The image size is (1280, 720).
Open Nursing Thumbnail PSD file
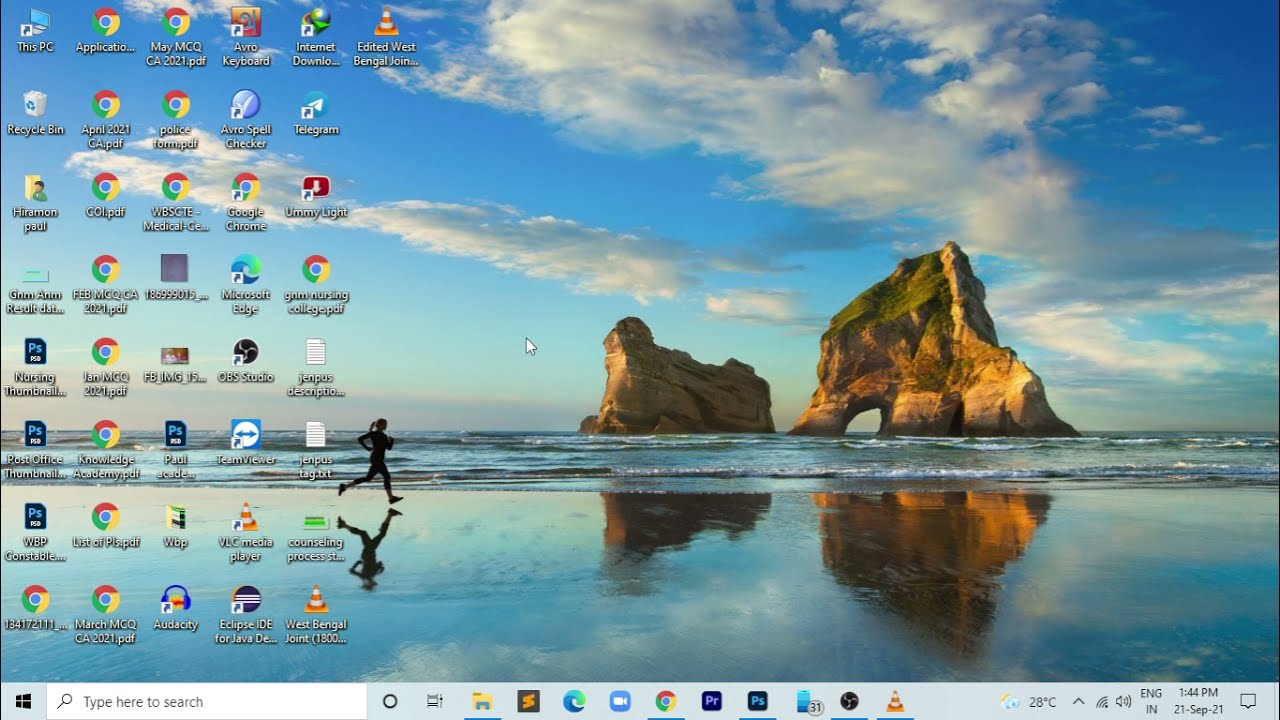[35, 367]
